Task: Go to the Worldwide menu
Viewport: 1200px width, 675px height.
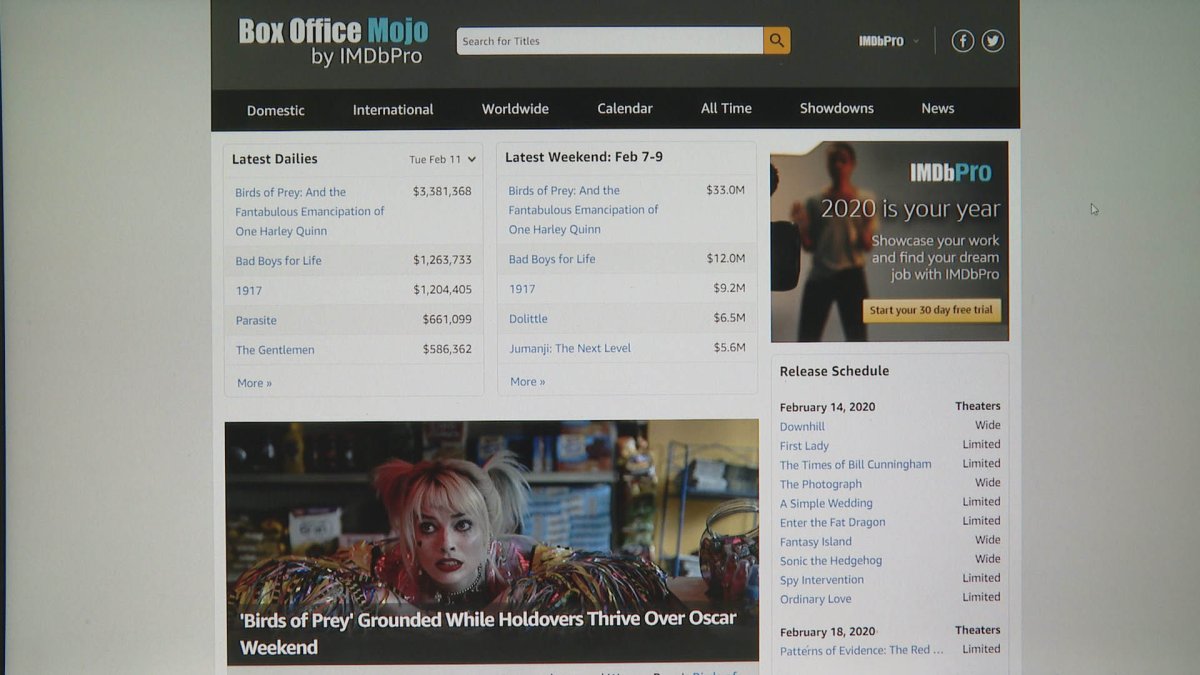Action: pos(515,109)
